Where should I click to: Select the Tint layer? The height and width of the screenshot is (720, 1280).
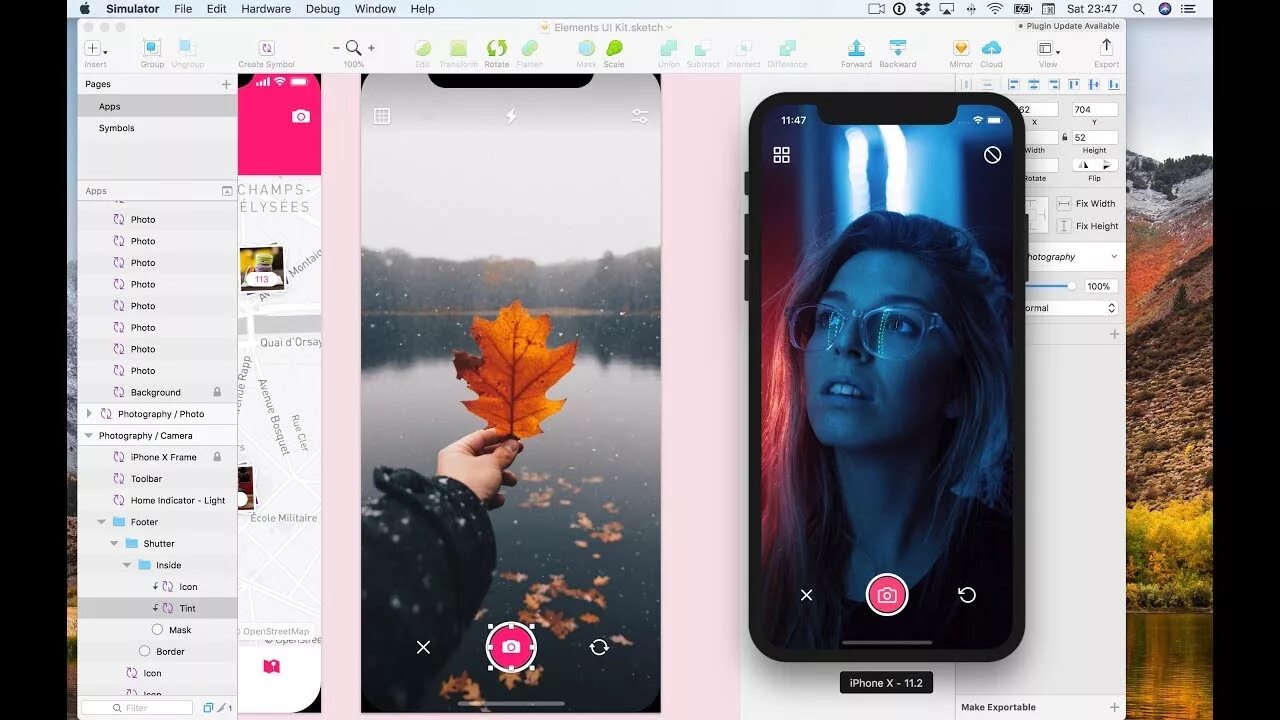pos(157,608)
